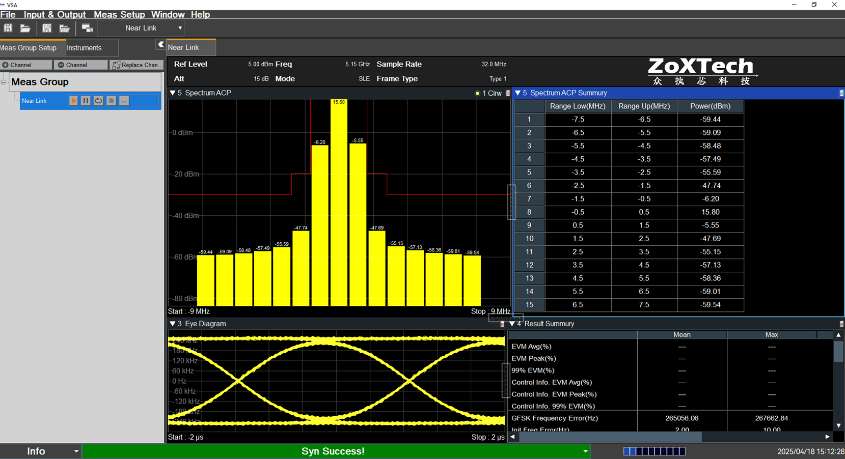Click the Result Summary horizontal scroll-left arrow
The image size is (845, 459).
coord(513,437)
